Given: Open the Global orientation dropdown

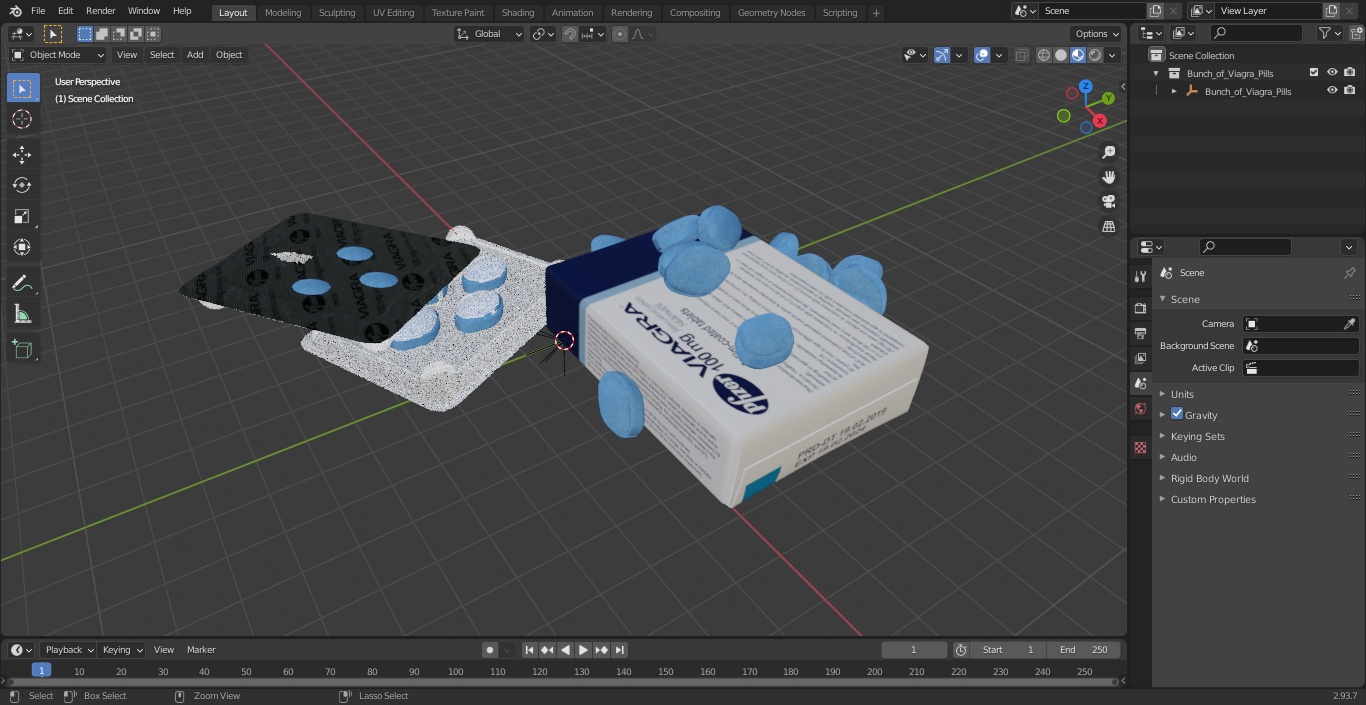Looking at the screenshot, I should (x=489, y=34).
